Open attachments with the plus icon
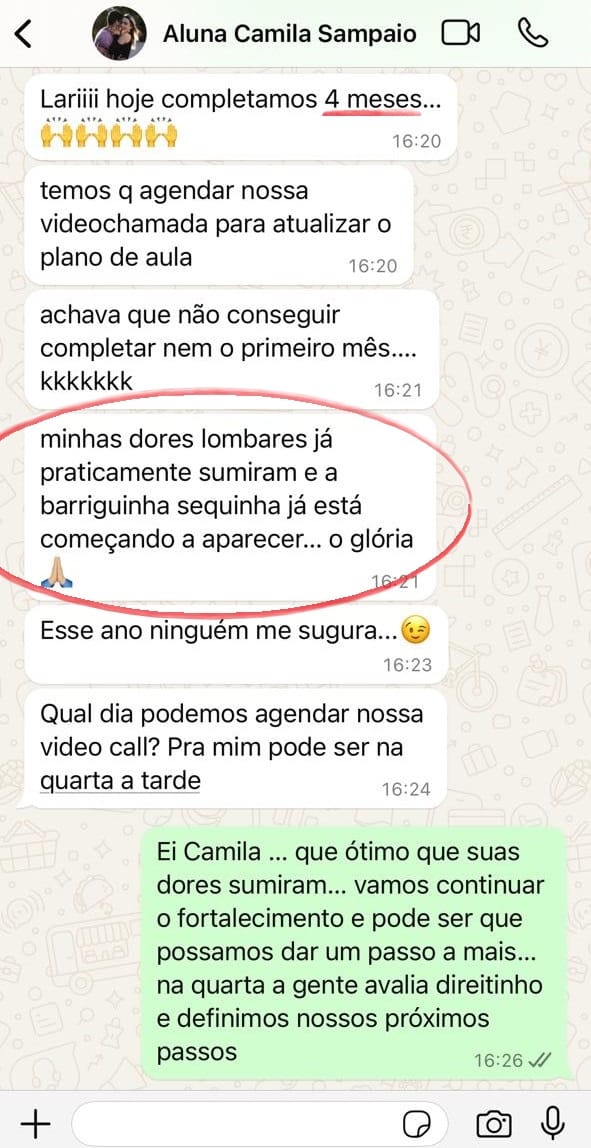Screen dimensions: 591x1148 click(x=34, y=1122)
